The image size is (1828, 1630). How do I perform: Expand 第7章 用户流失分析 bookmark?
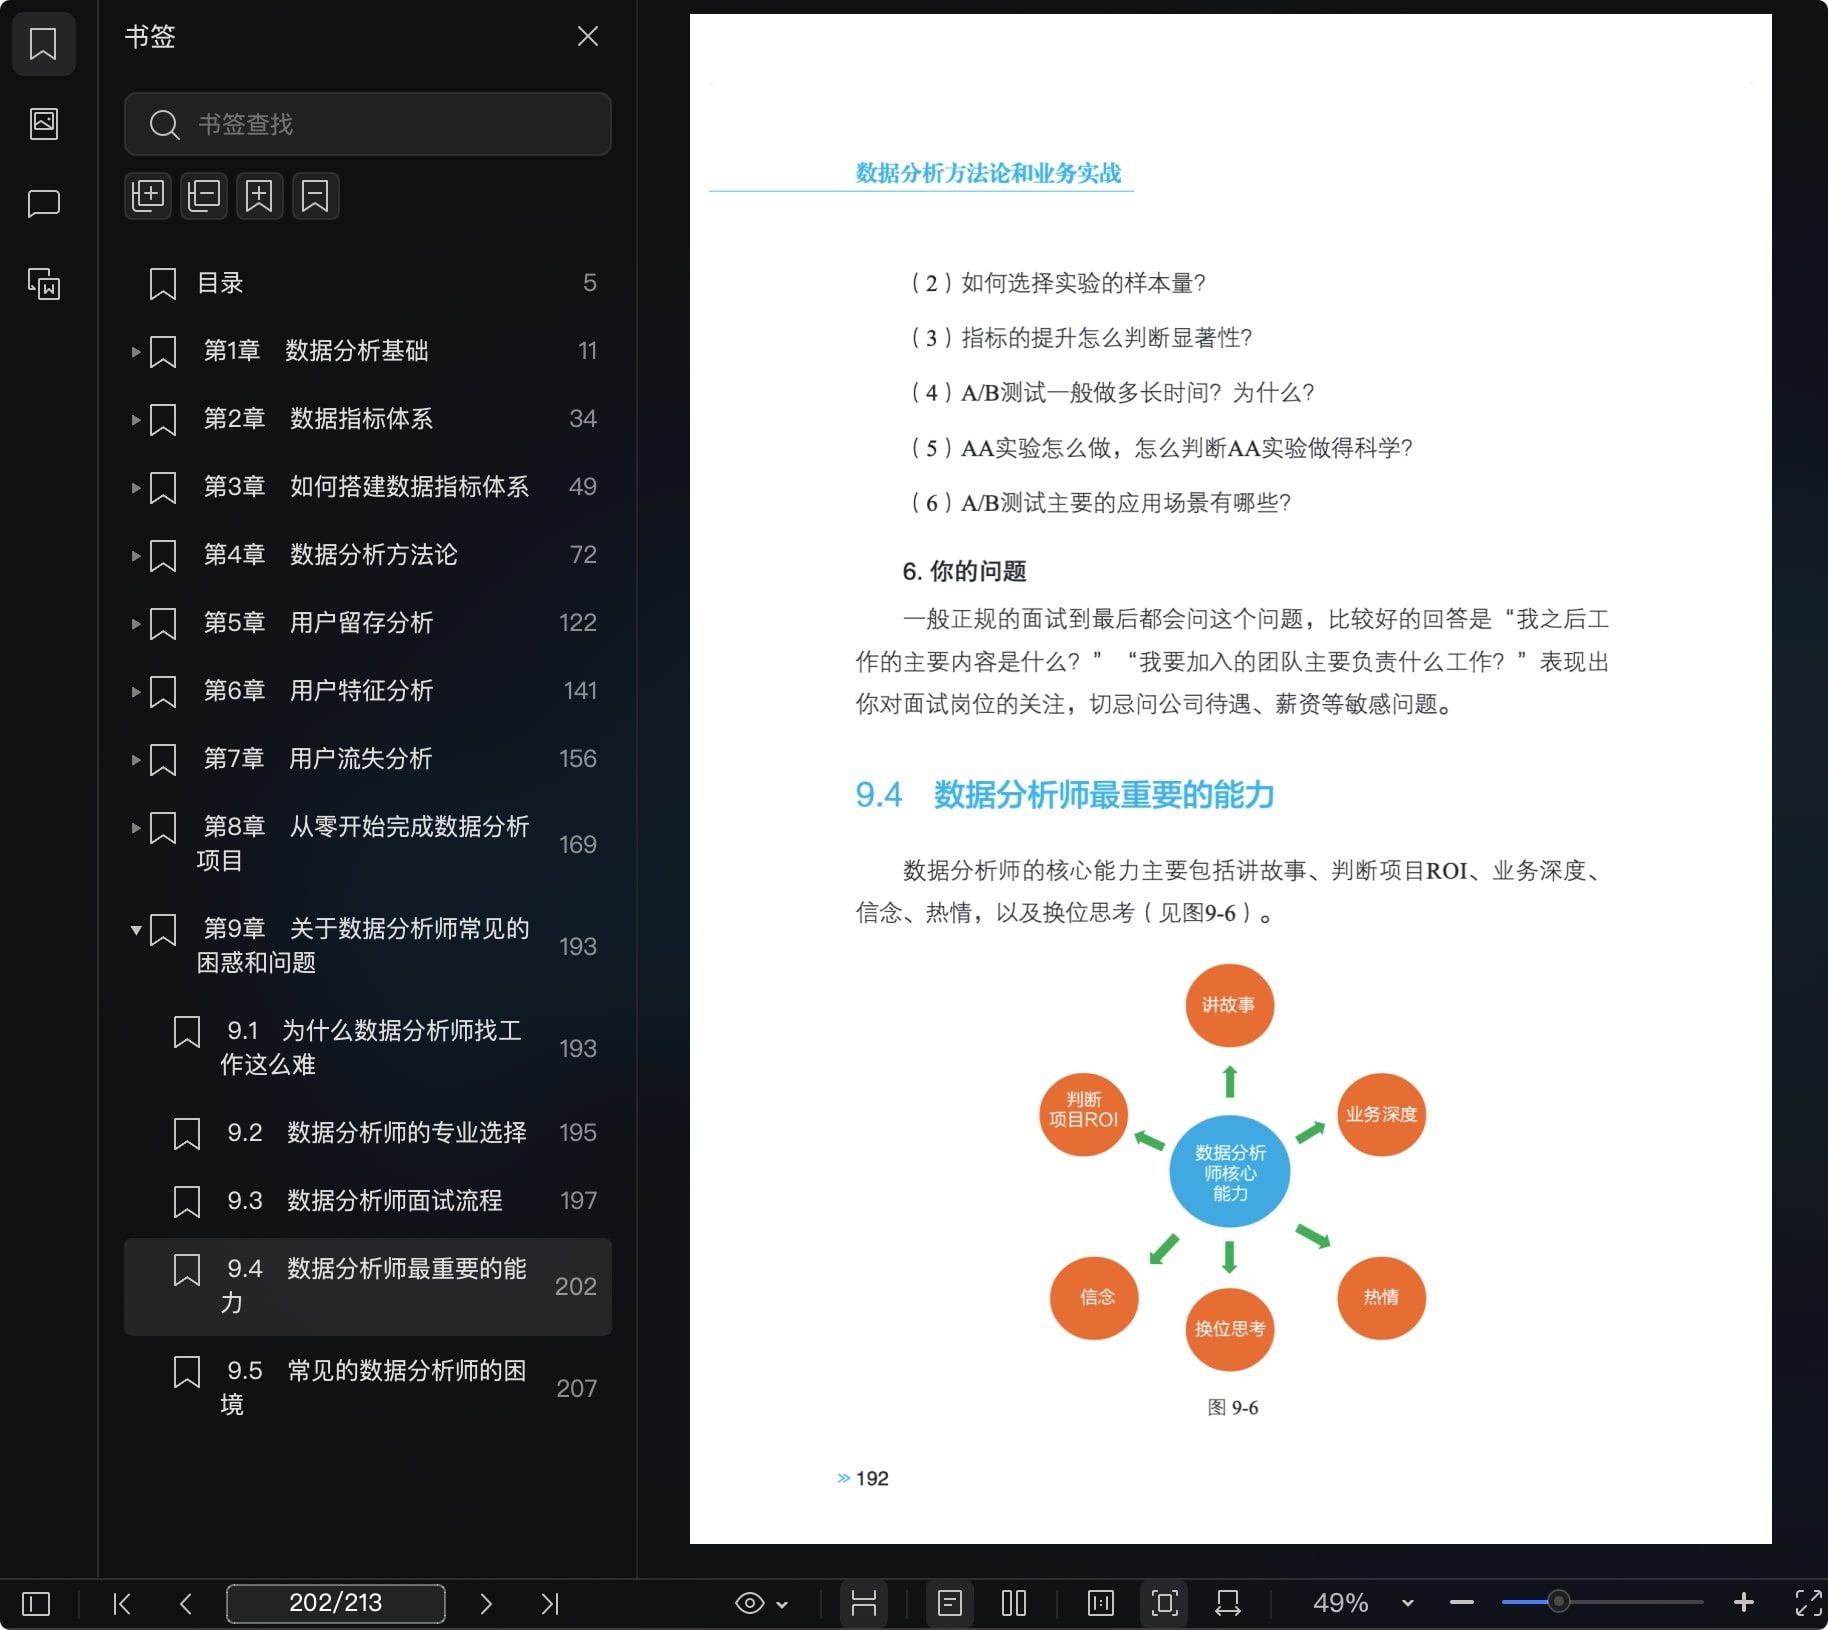(x=136, y=760)
